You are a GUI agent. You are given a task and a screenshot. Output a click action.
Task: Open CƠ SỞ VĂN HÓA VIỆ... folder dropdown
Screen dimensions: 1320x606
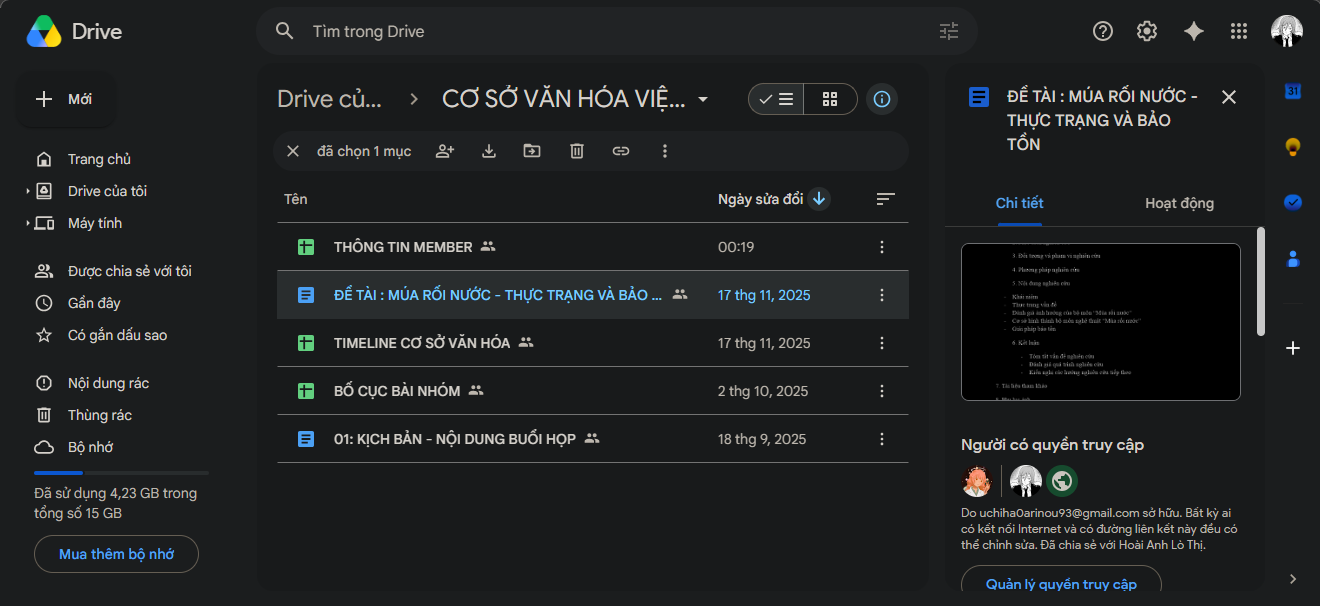point(703,99)
